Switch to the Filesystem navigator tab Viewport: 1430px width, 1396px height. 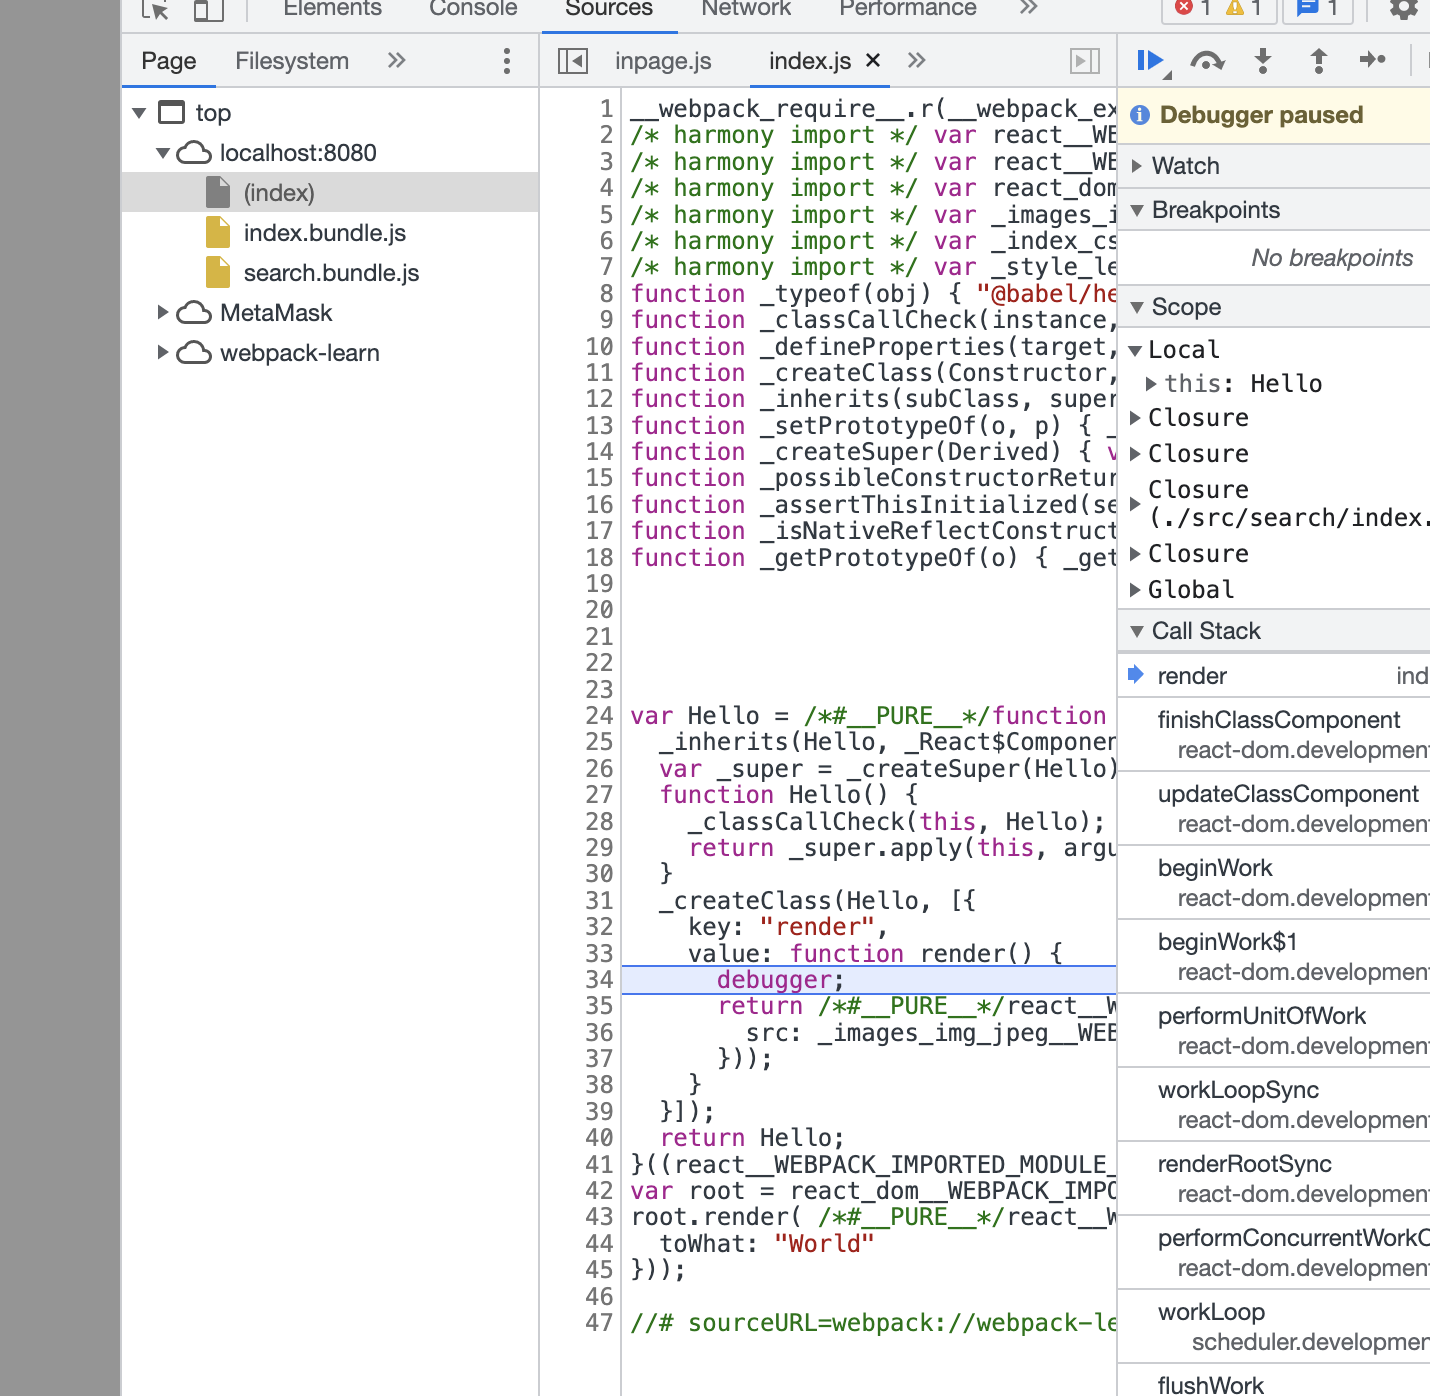coord(292,61)
